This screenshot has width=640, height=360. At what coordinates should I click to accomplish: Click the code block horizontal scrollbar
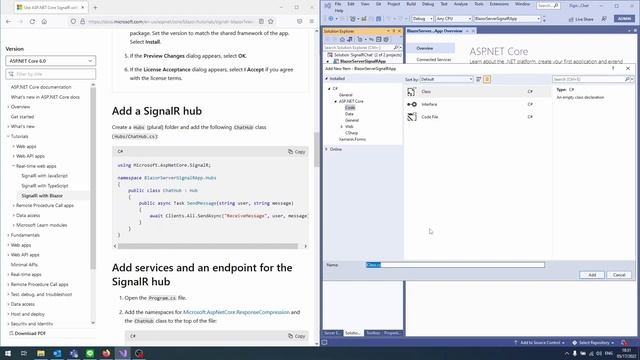pyautogui.click(x=208, y=246)
